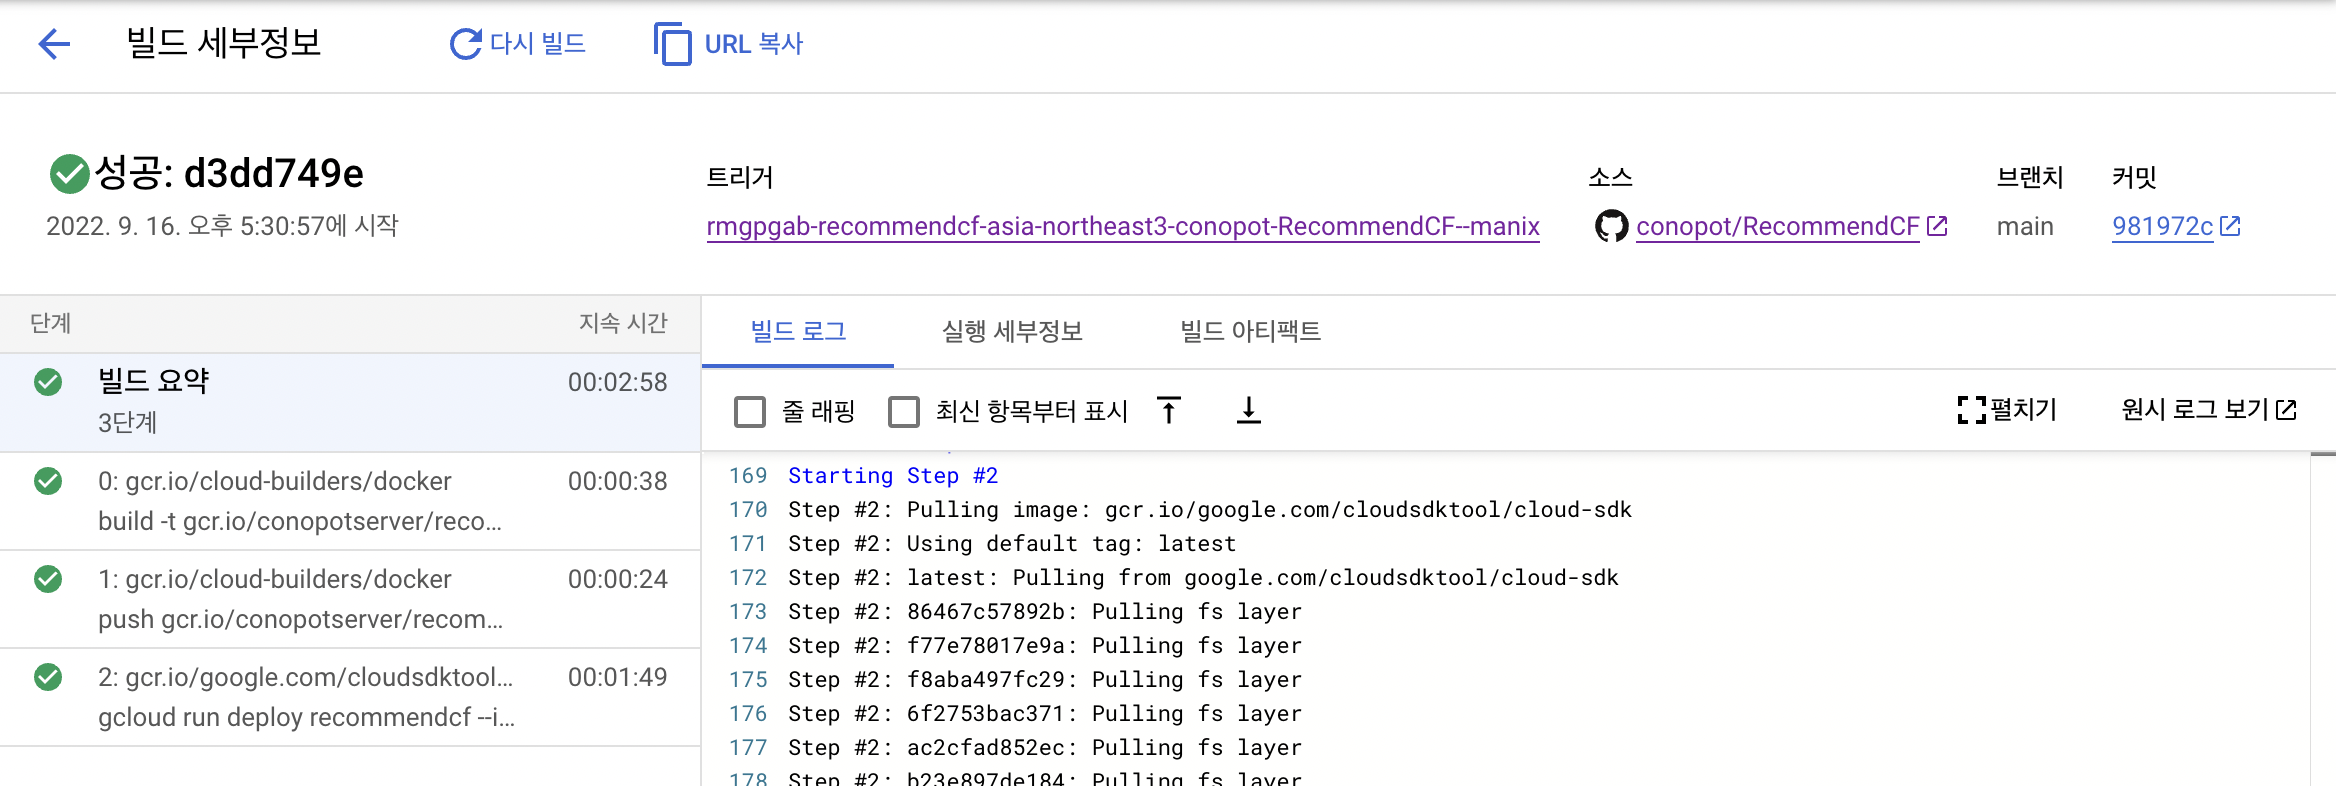Click green check icon for step 1 docker push
The width and height of the screenshot is (2336, 786).
click(48, 579)
